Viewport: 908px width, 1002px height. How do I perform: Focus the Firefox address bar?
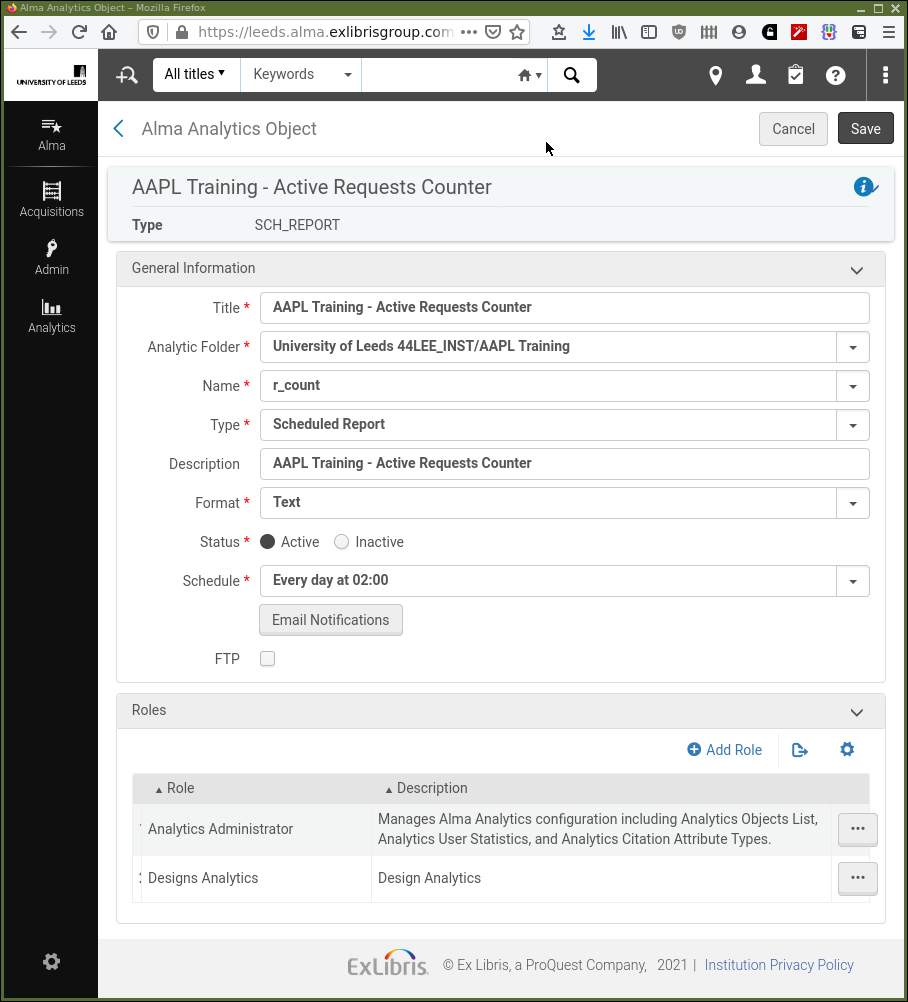(x=326, y=32)
